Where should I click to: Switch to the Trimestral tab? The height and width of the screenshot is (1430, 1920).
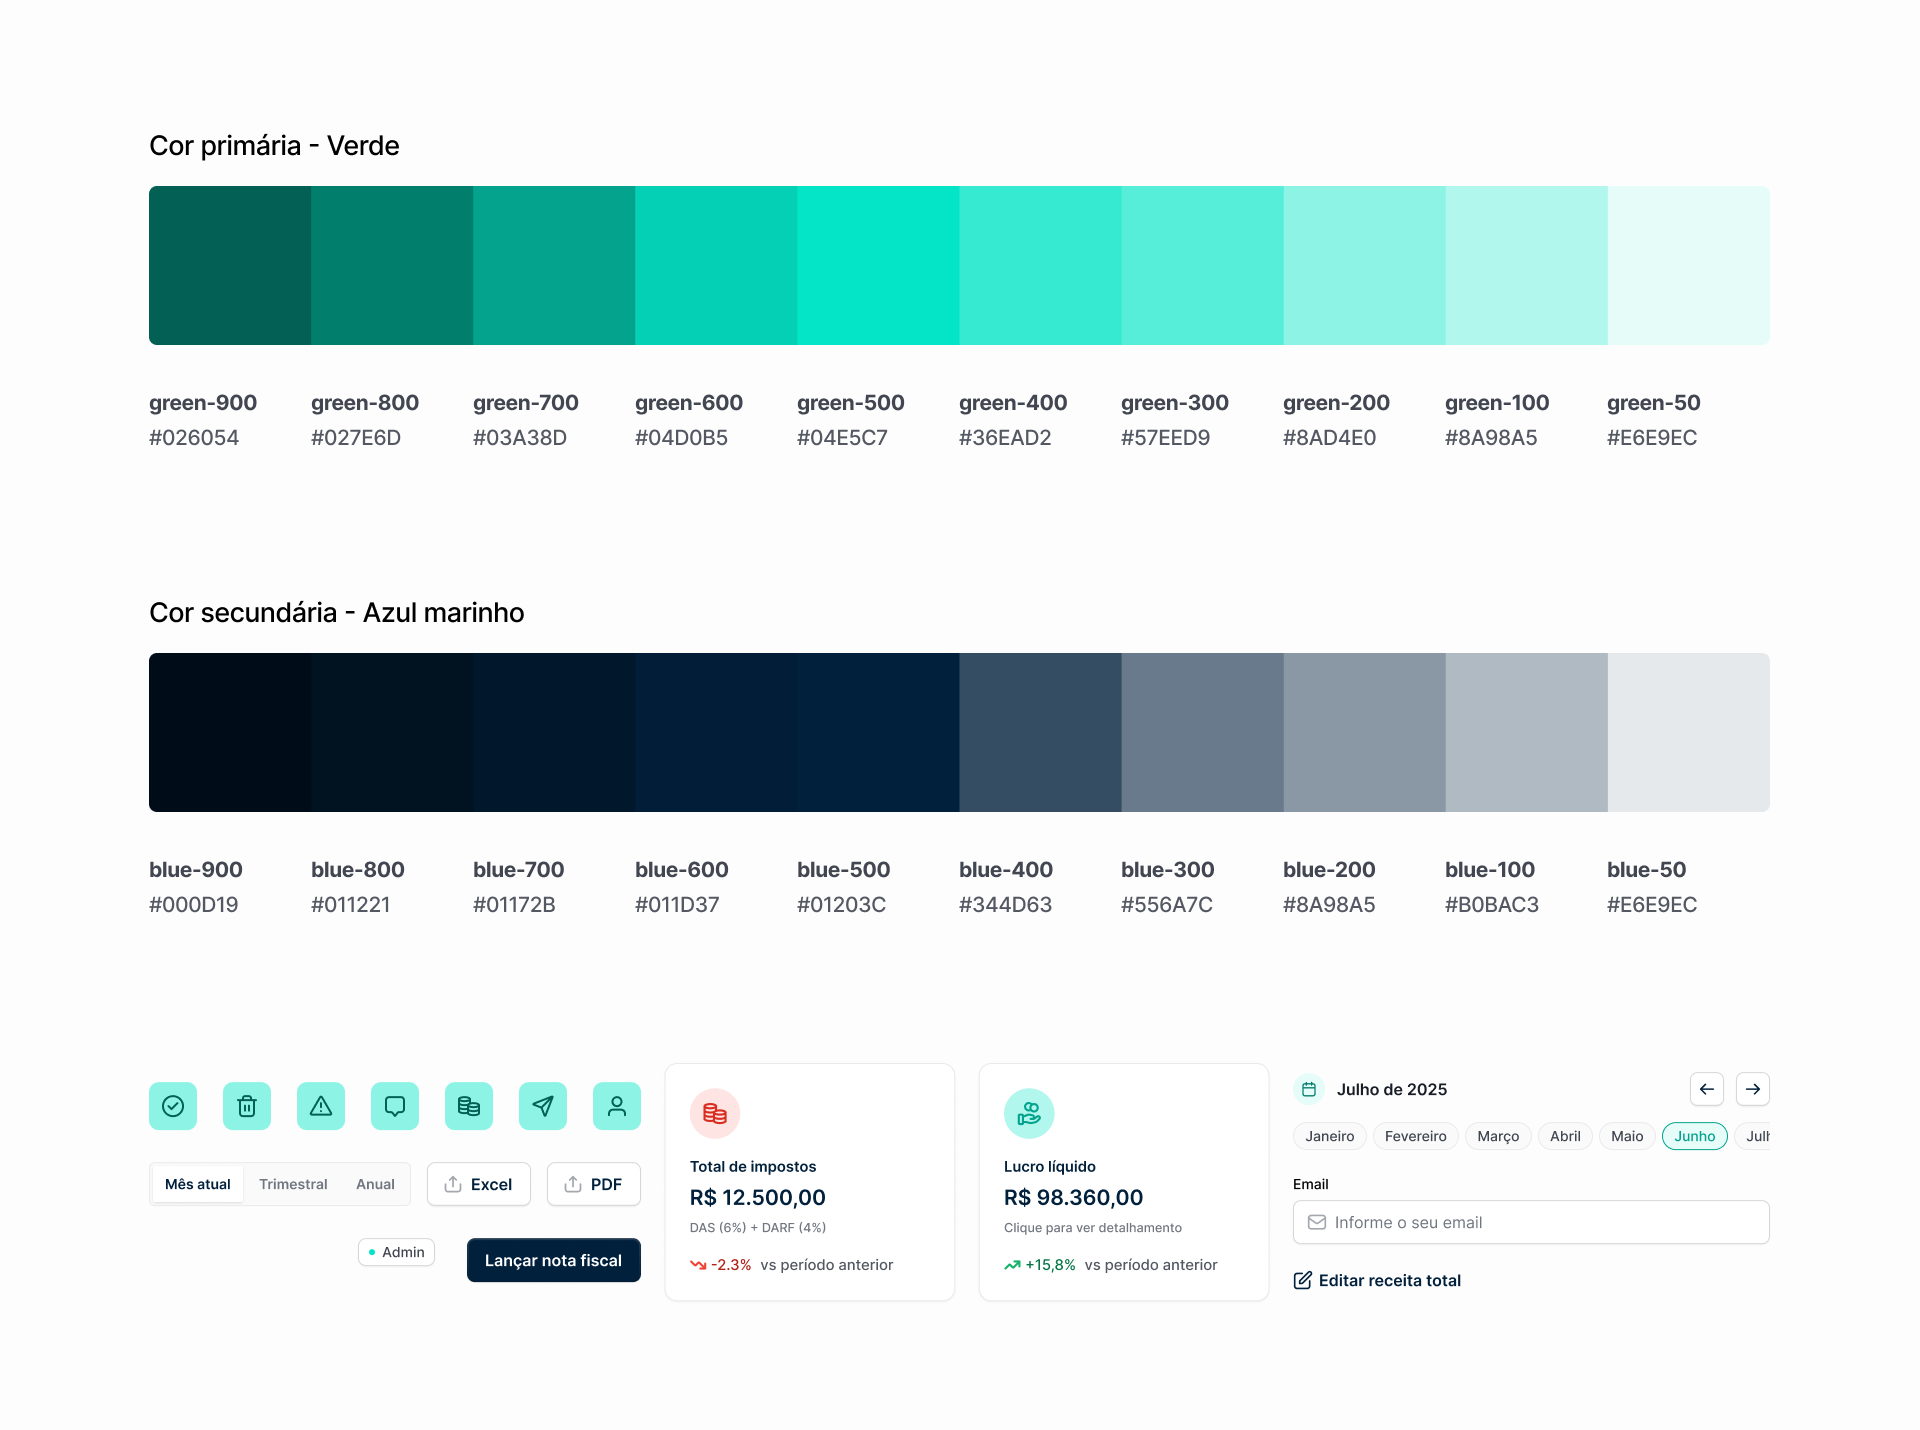(x=293, y=1184)
